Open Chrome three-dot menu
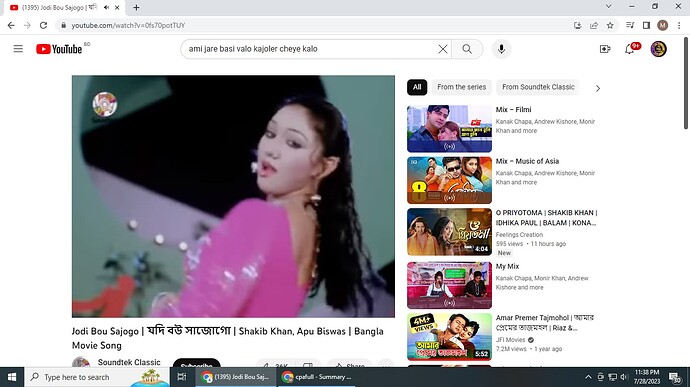Viewport: 690px width, 387px height. coord(679,26)
